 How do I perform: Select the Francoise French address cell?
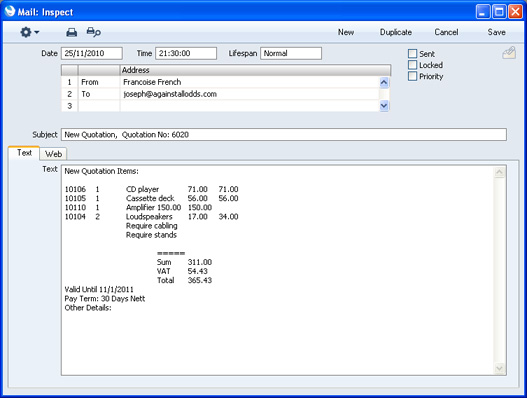click(250, 82)
